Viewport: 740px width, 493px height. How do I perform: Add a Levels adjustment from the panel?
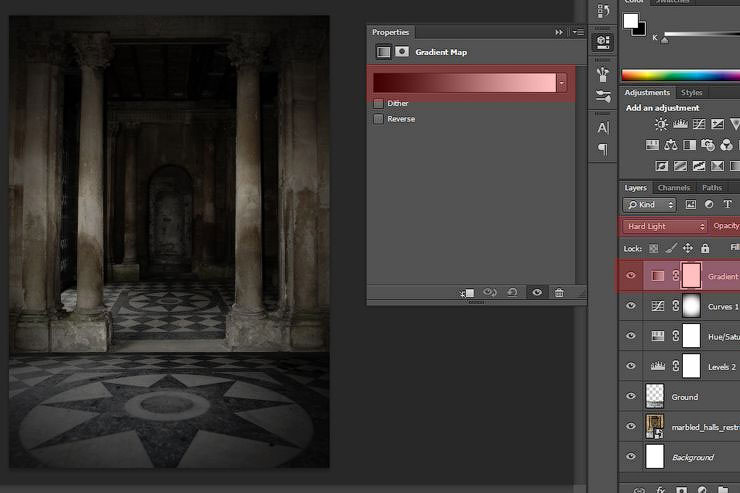click(x=679, y=125)
